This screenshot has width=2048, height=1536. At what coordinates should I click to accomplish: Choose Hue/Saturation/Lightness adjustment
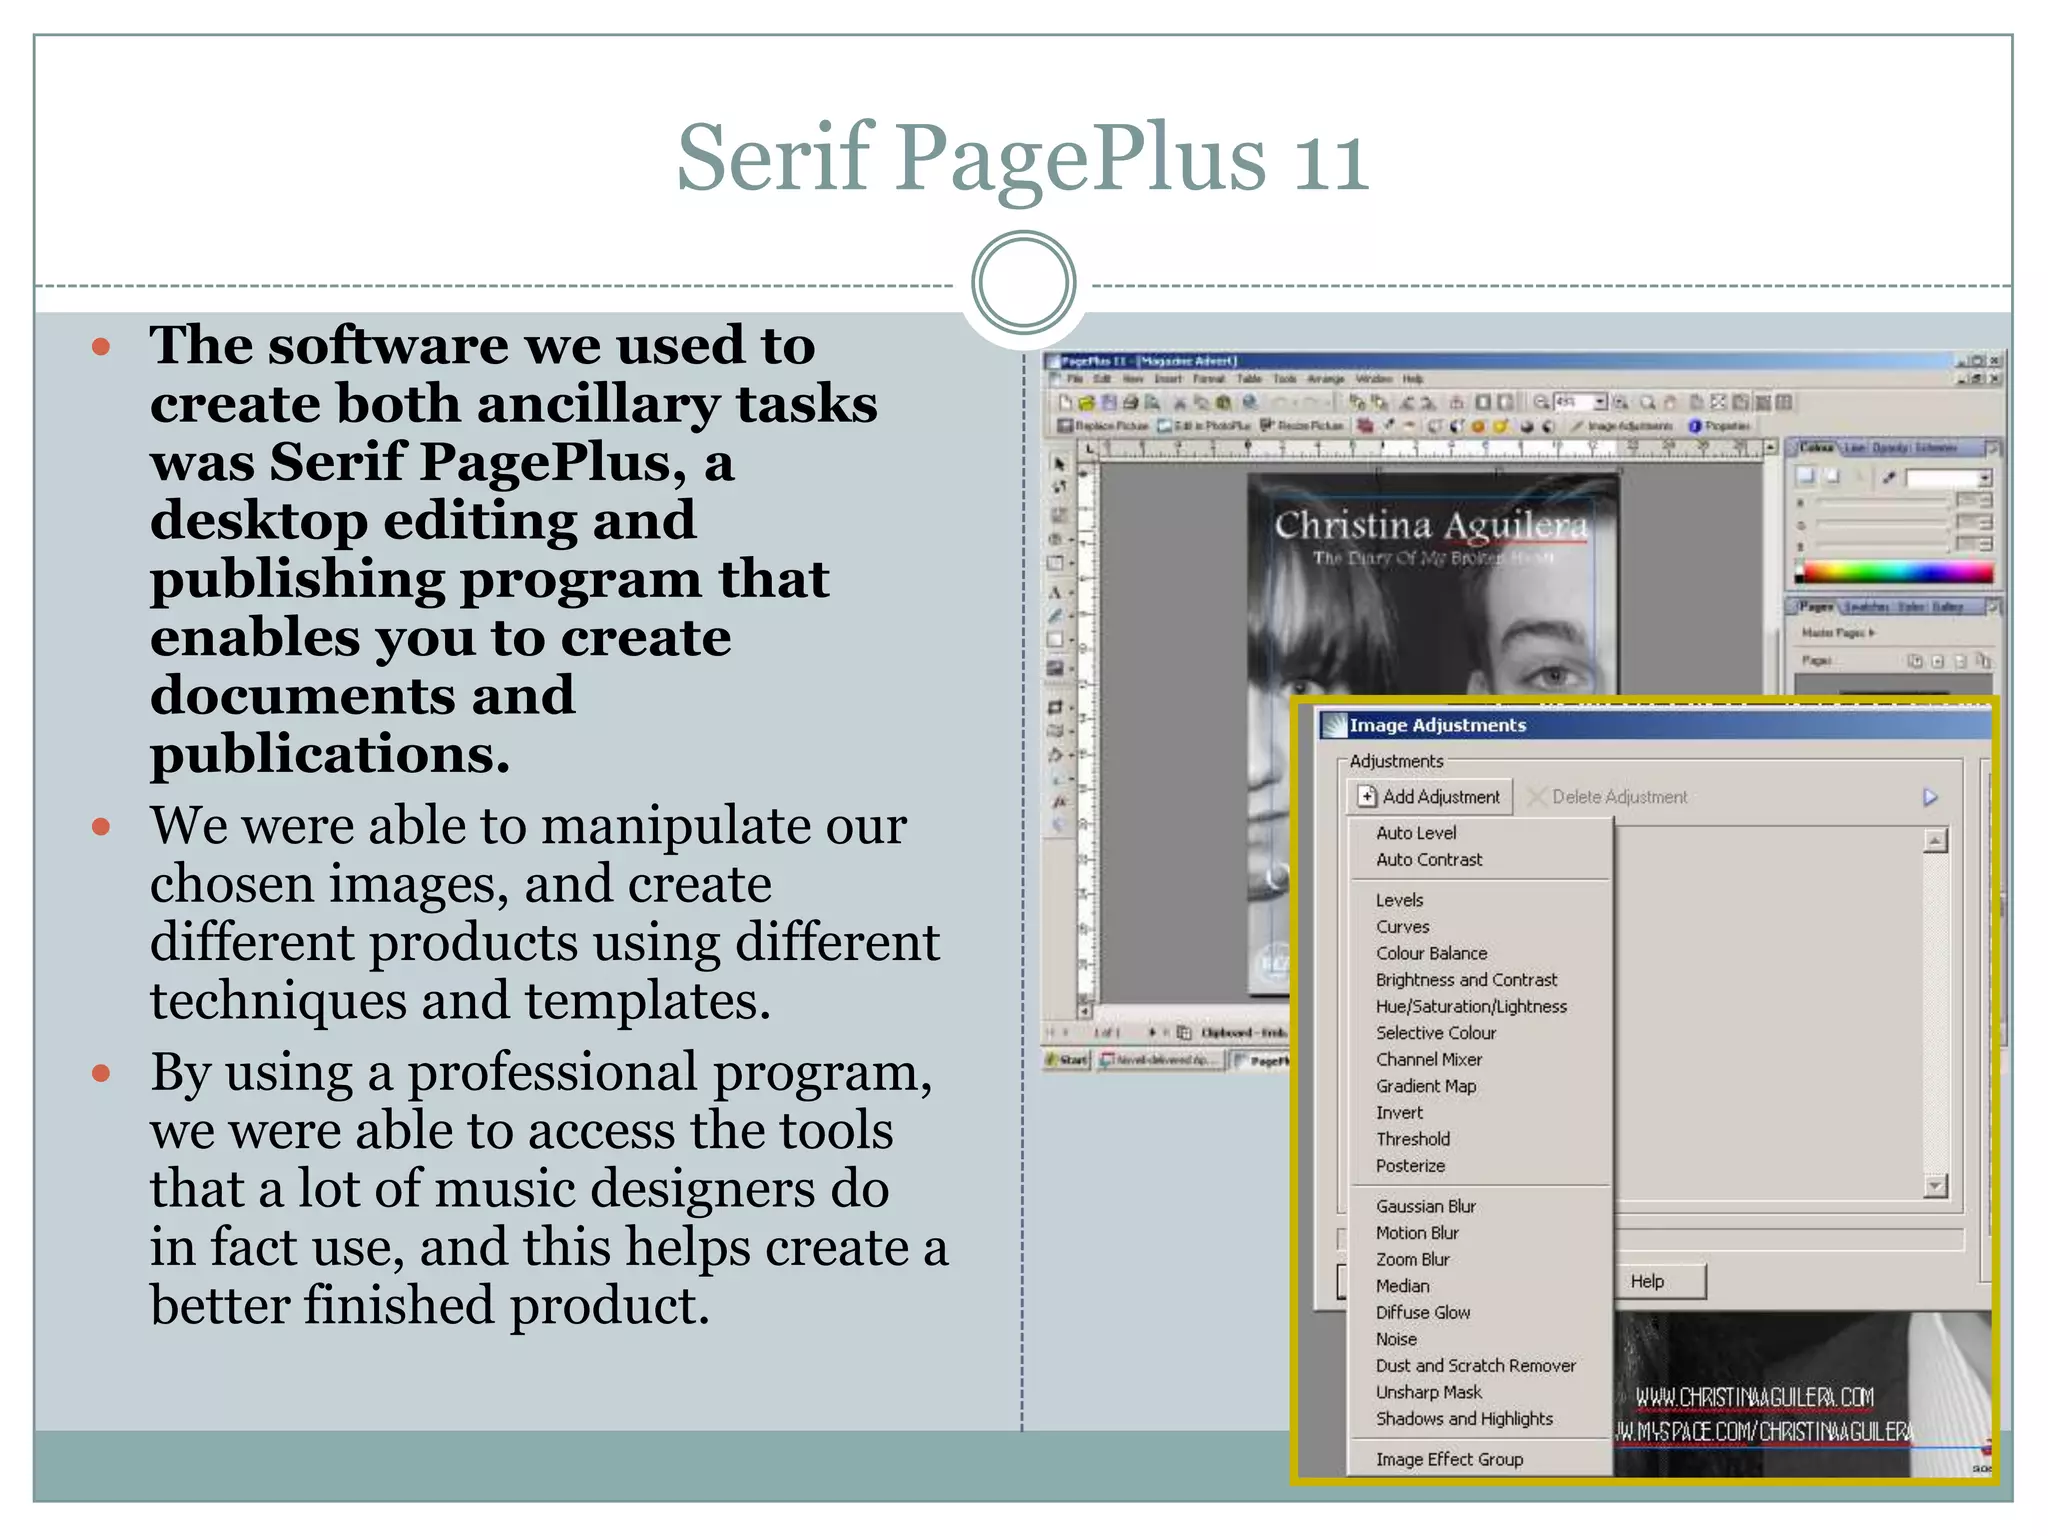coord(1470,1007)
